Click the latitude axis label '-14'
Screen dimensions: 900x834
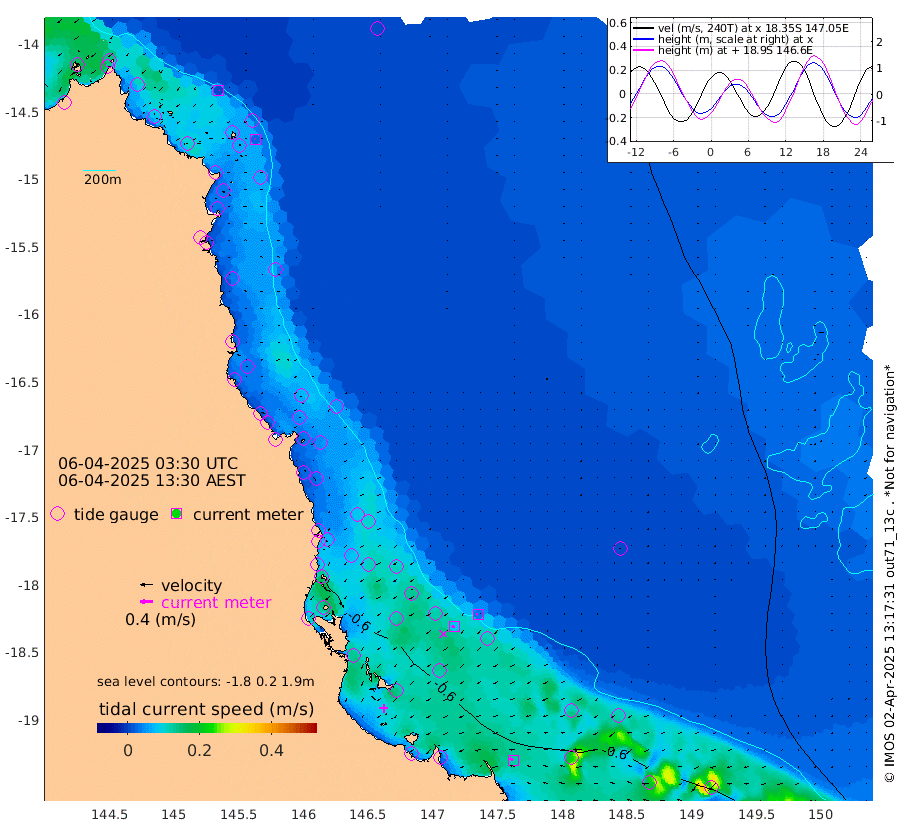pyautogui.click(x=29, y=44)
